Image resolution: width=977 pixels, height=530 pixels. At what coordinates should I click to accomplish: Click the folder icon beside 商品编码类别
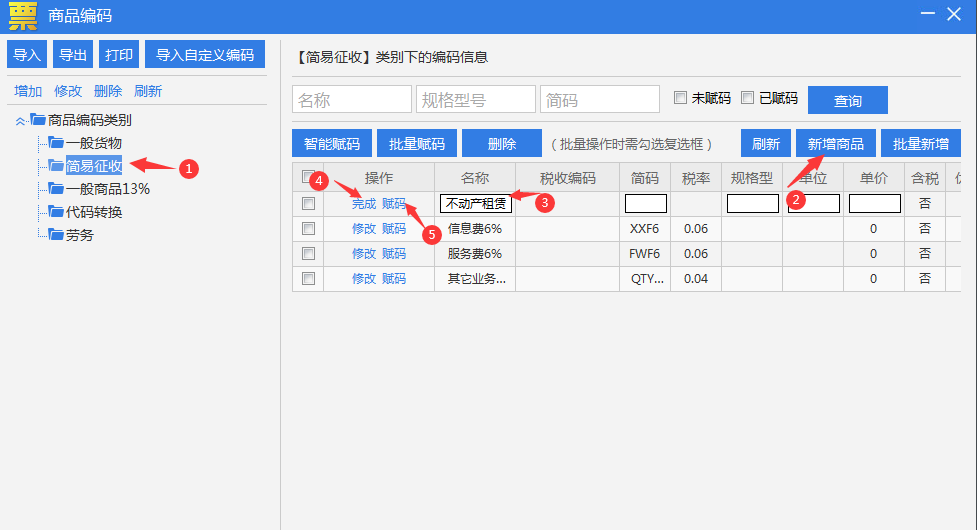pos(38,119)
